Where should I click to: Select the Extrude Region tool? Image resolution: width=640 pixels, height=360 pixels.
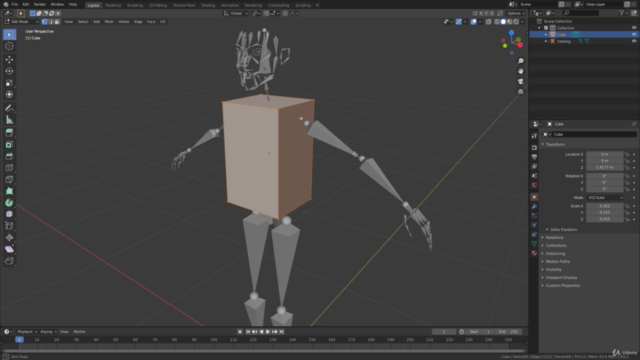[9, 133]
